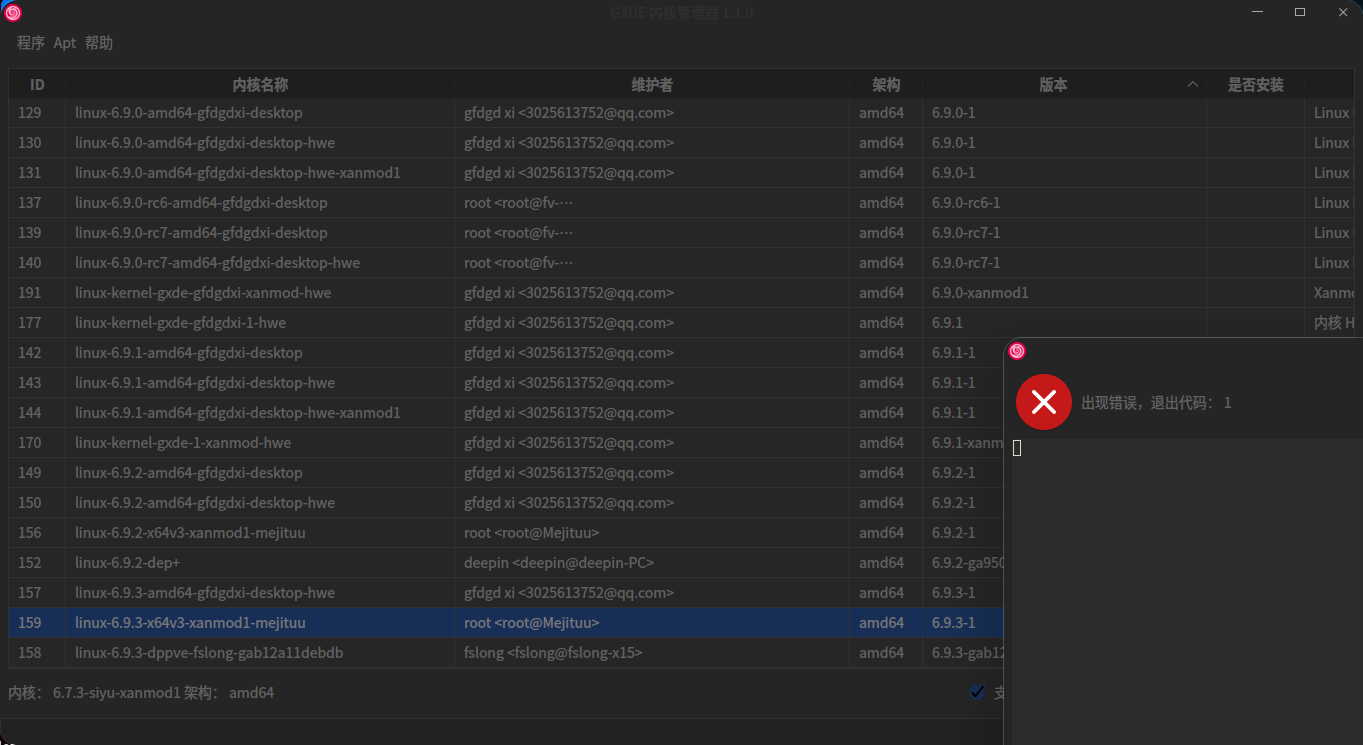1363x745 pixels.
Task: Select highlighted row linux-6.9.3-x64v3-xanmod1-mejituu
Action: [505, 623]
